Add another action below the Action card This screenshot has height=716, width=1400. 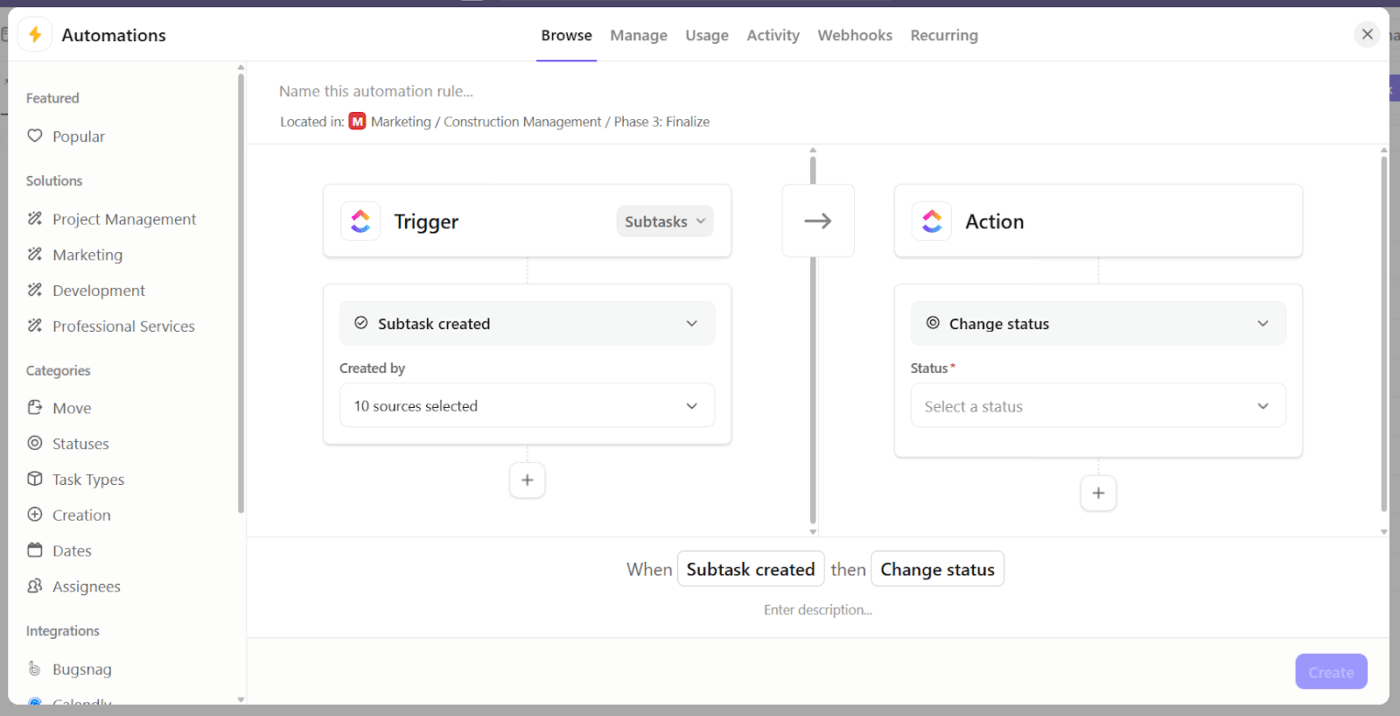pyautogui.click(x=1098, y=493)
